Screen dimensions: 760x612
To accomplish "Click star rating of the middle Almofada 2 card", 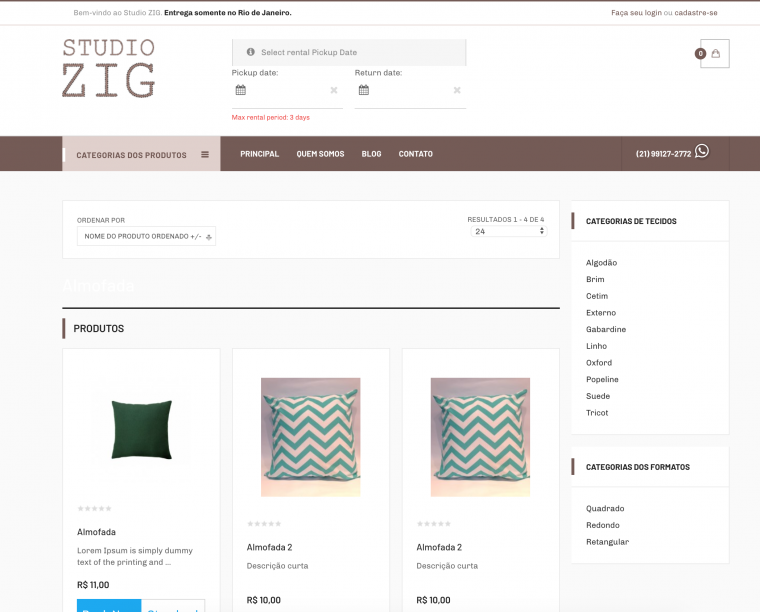I will click(x=264, y=524).
